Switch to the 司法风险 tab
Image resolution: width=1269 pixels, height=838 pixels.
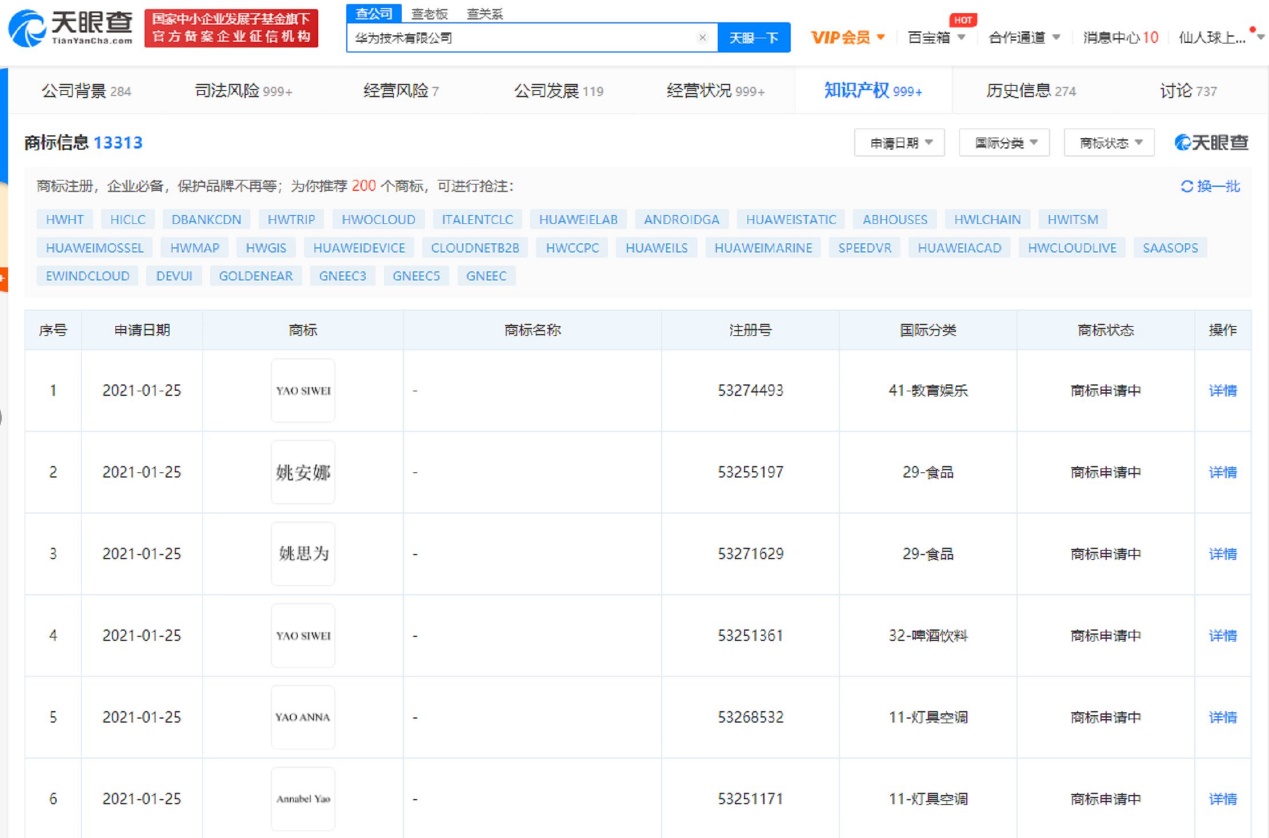coord(243,91)
